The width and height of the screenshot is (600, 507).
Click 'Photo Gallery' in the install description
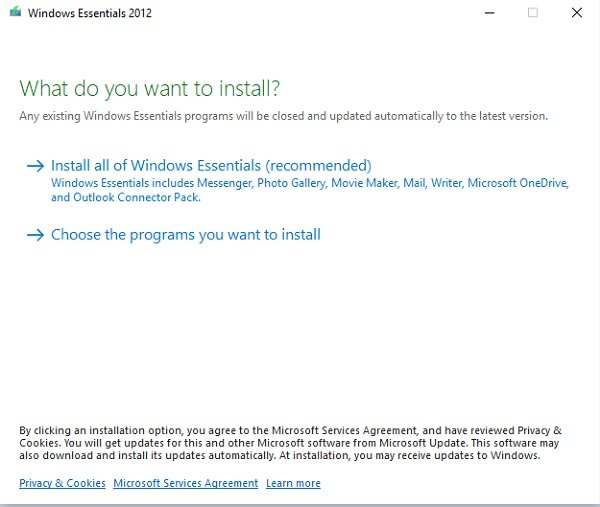(292, 183)
